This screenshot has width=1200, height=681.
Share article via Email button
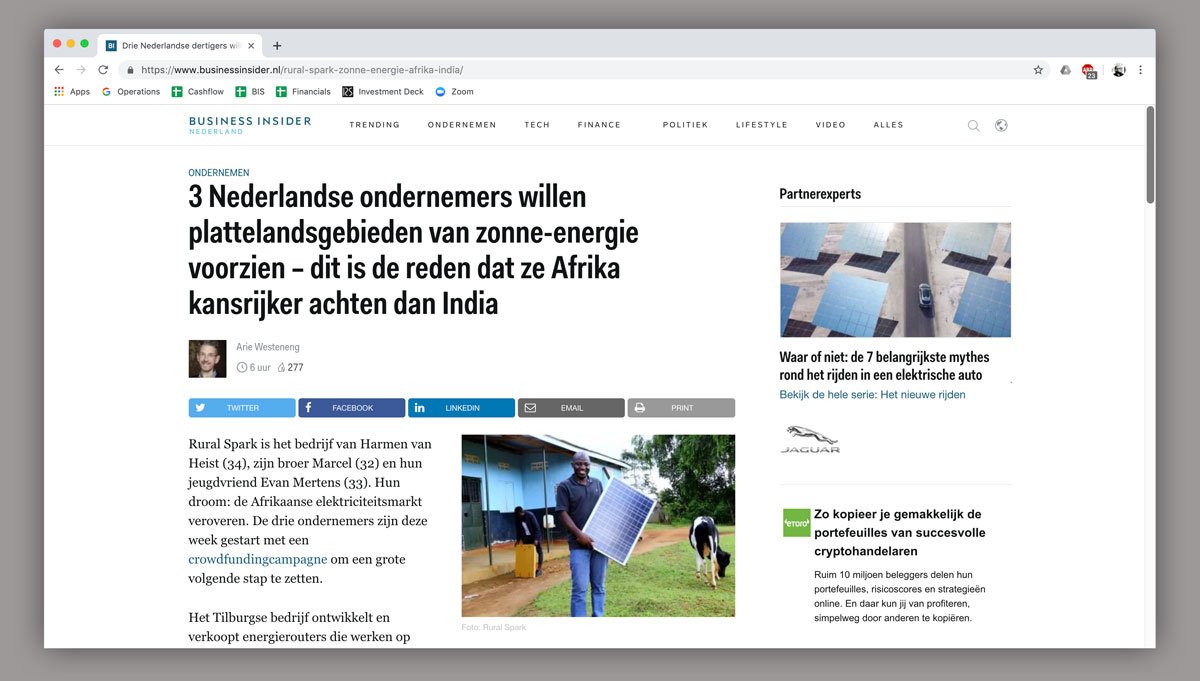(571, 408)
